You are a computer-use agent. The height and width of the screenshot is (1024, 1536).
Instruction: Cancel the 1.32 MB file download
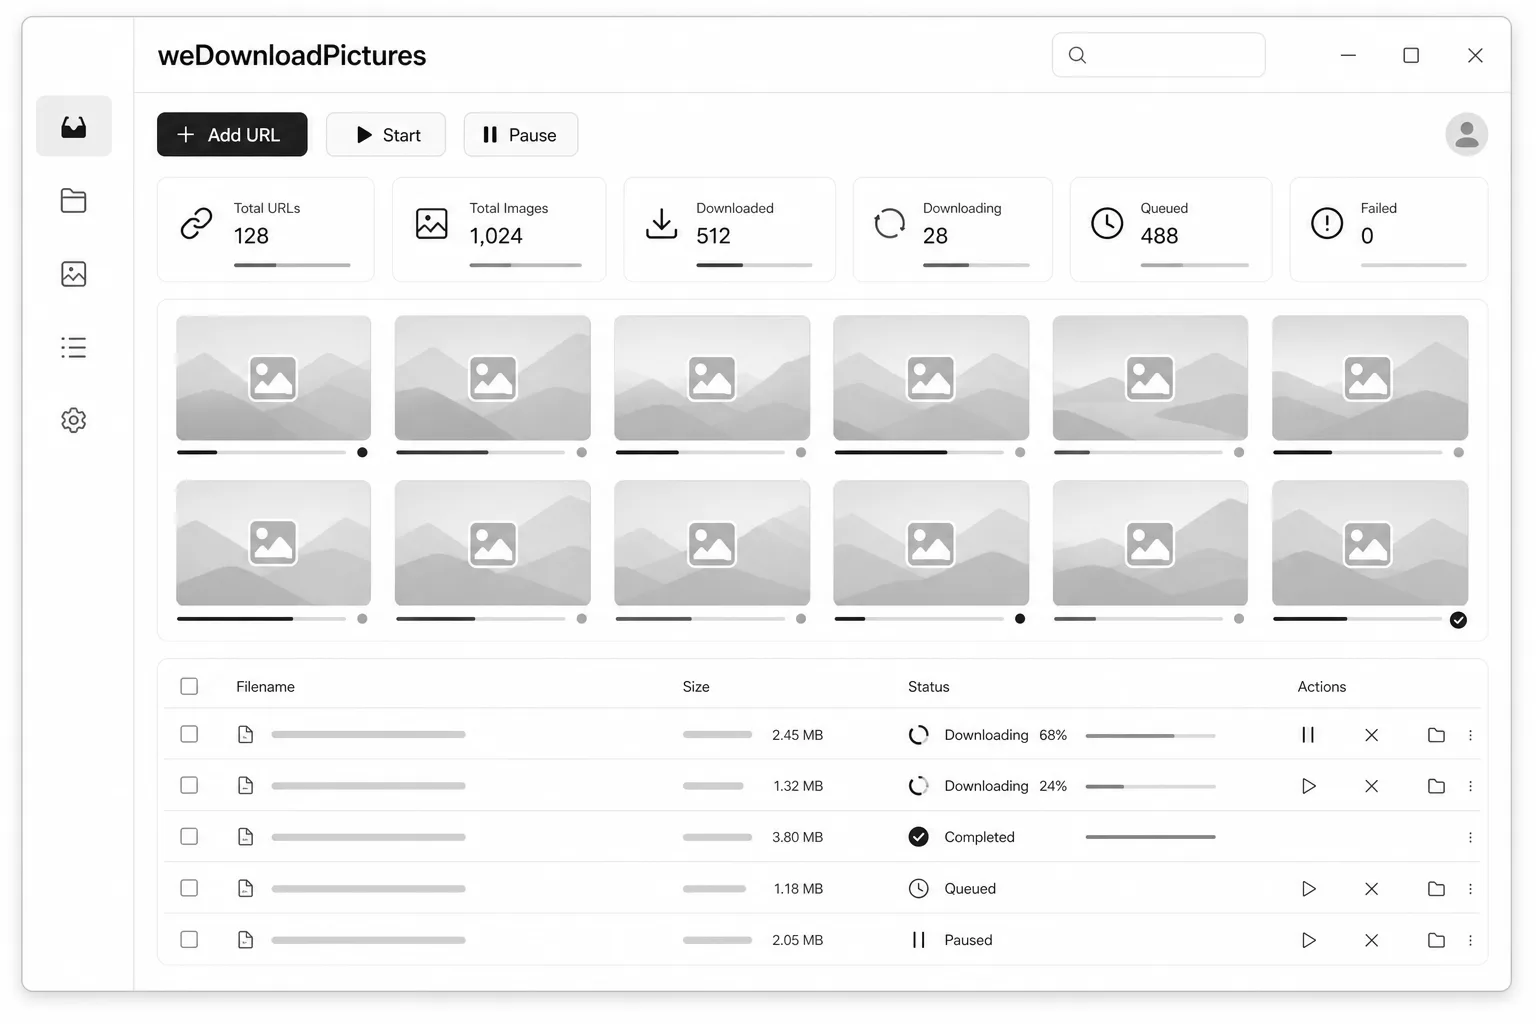1371,786
